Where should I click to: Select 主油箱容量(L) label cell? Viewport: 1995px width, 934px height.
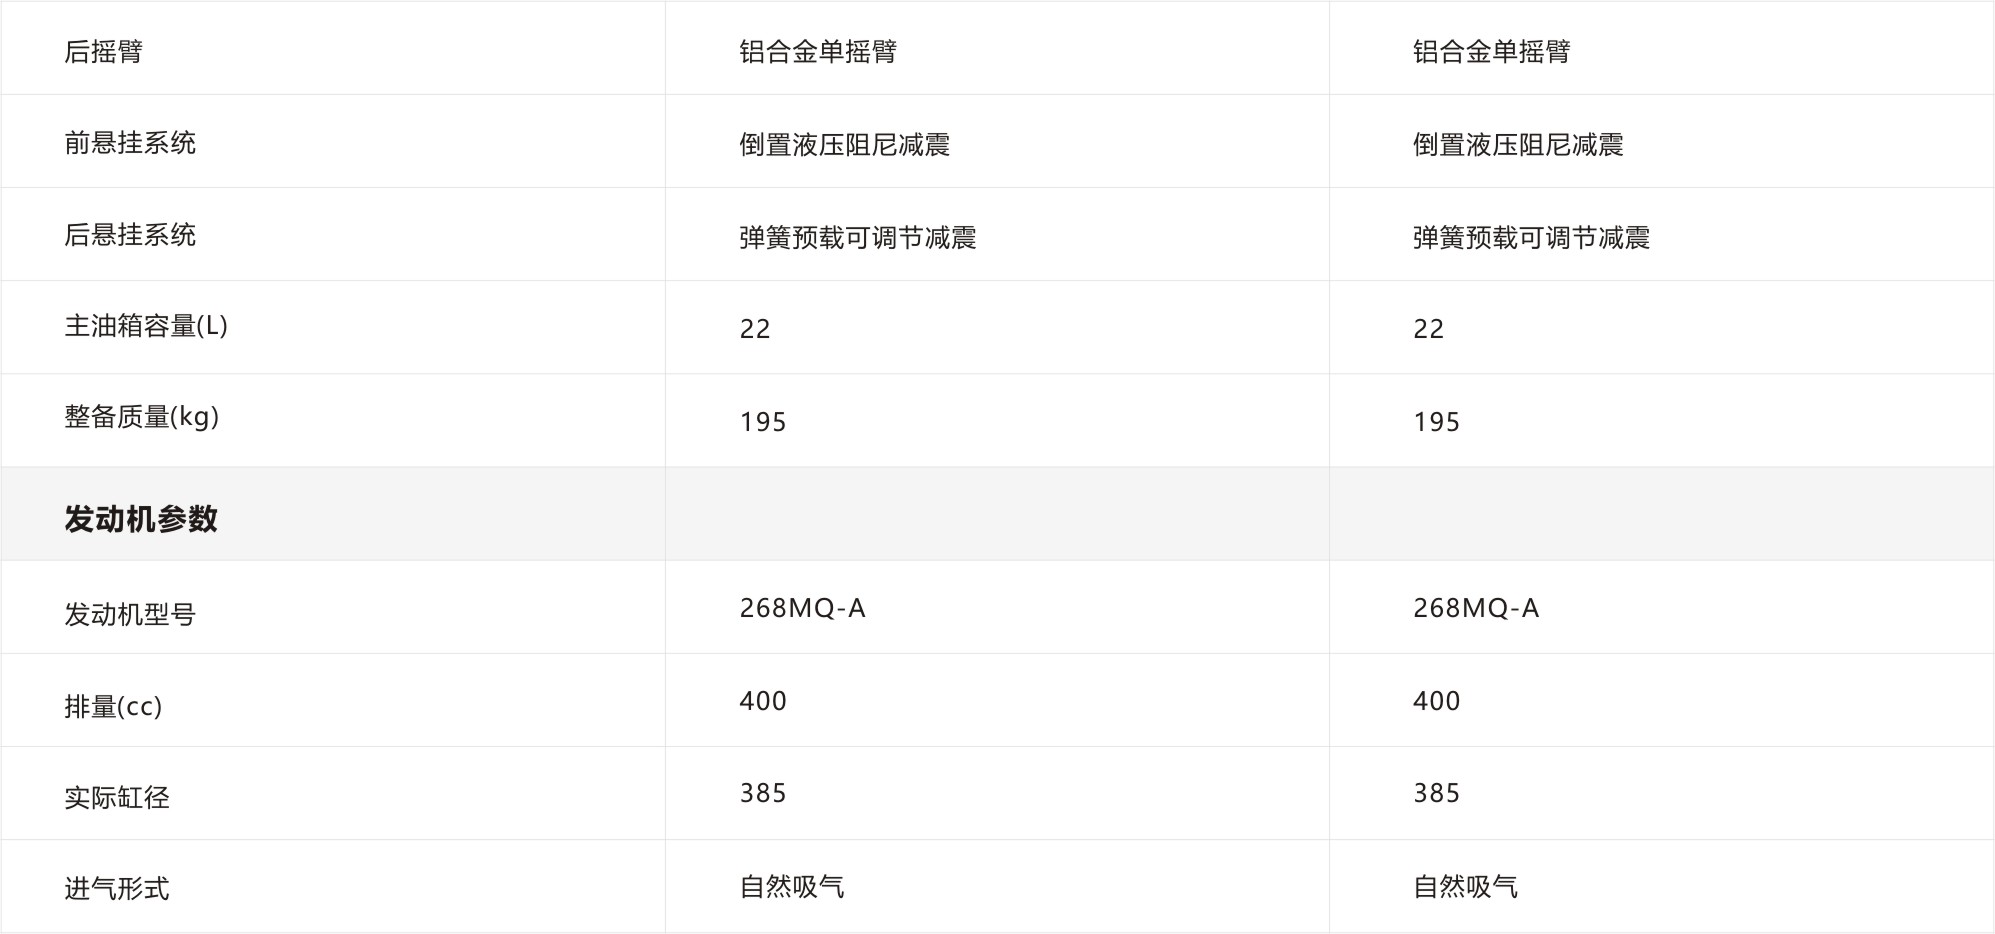[146, 326]
